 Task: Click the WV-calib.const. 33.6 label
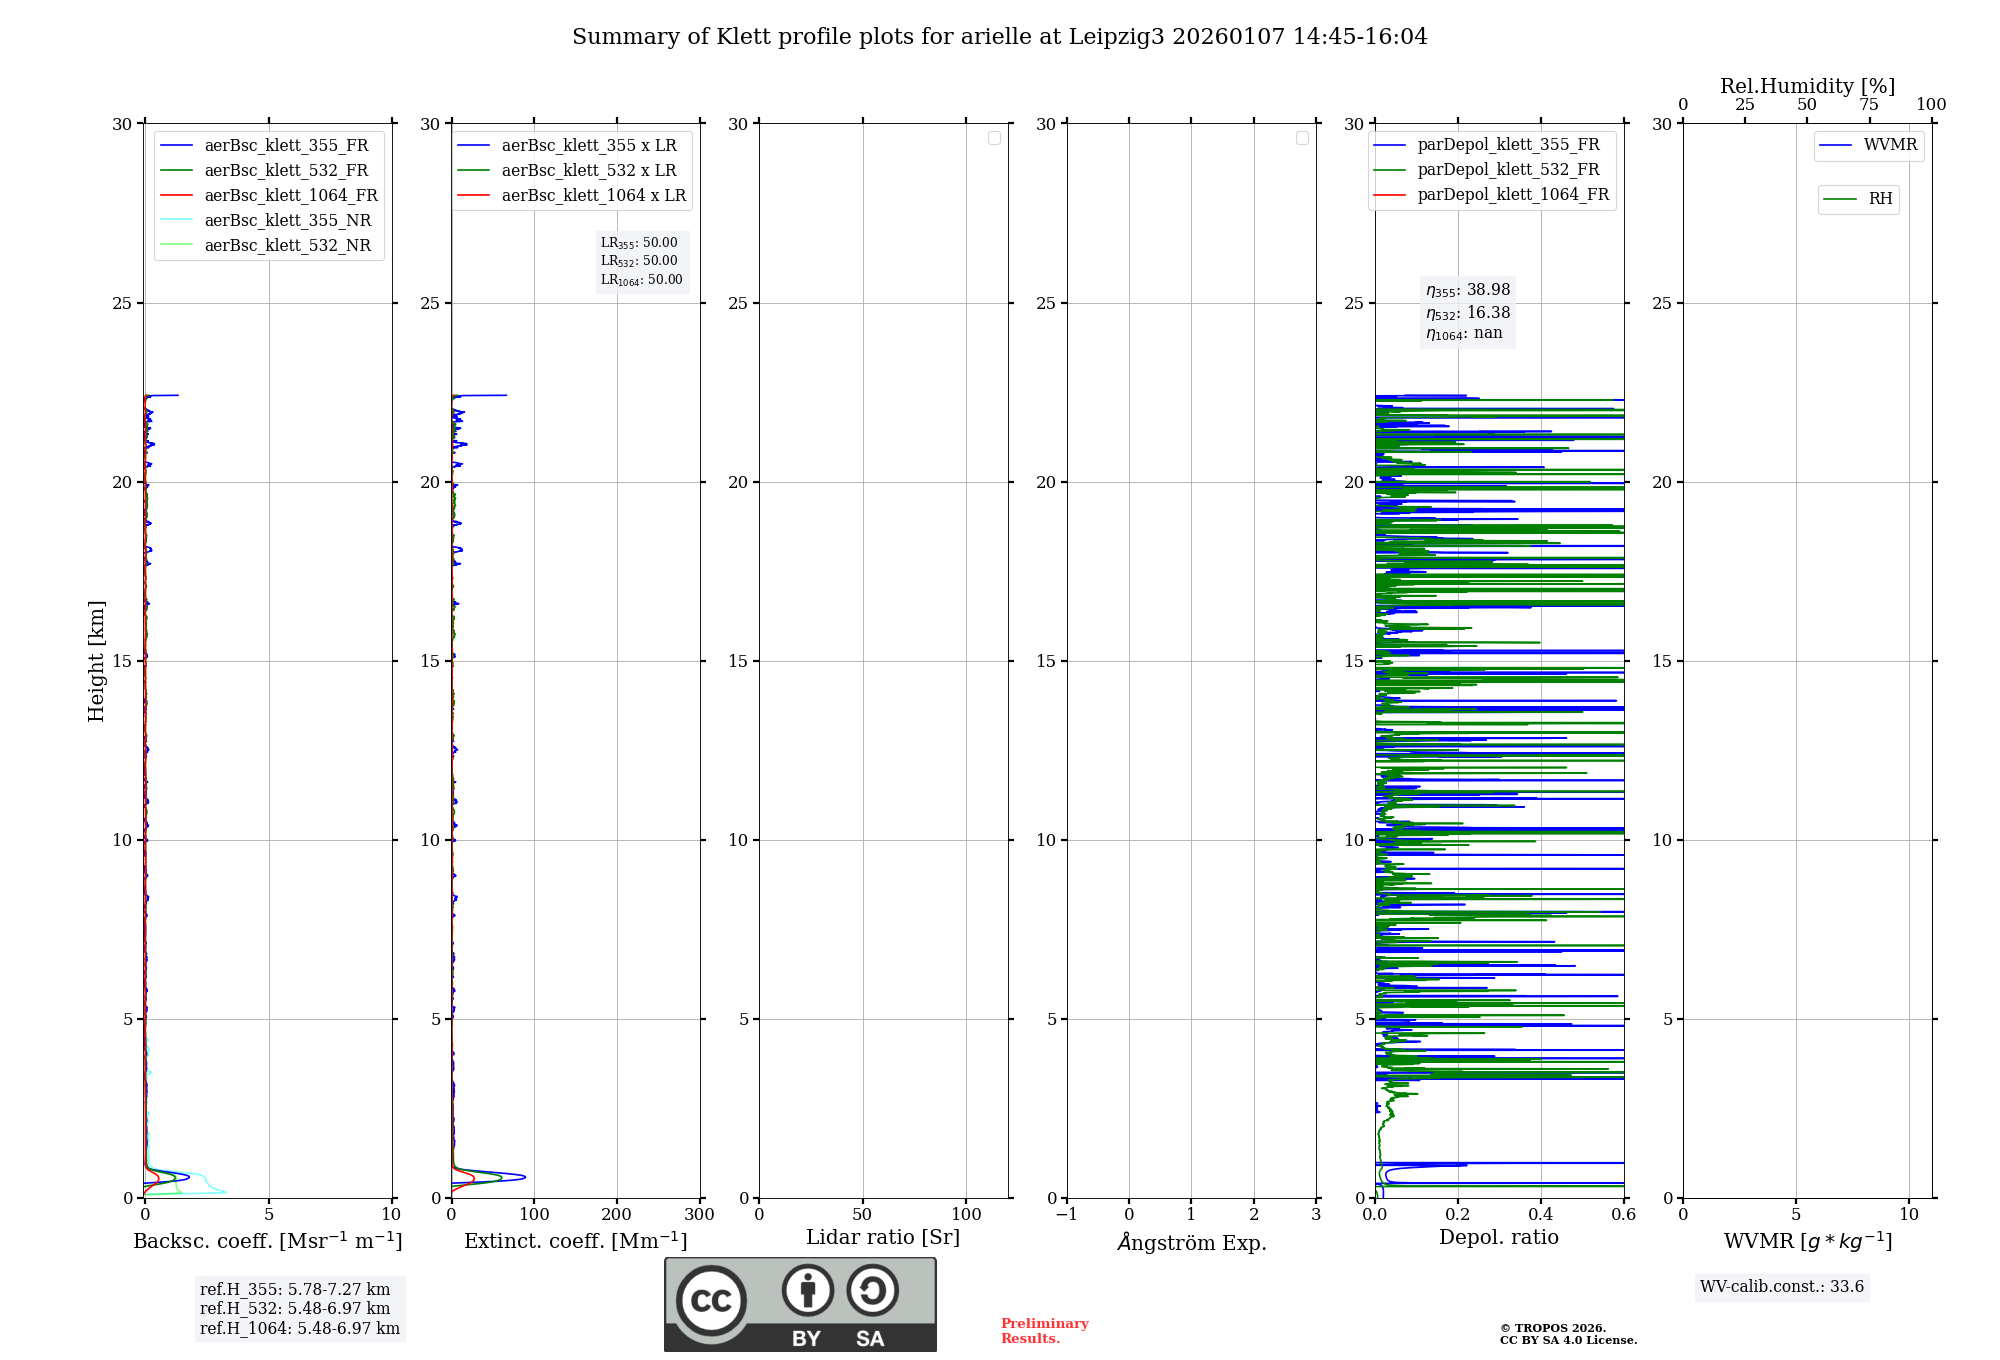click(1781, 1287)
